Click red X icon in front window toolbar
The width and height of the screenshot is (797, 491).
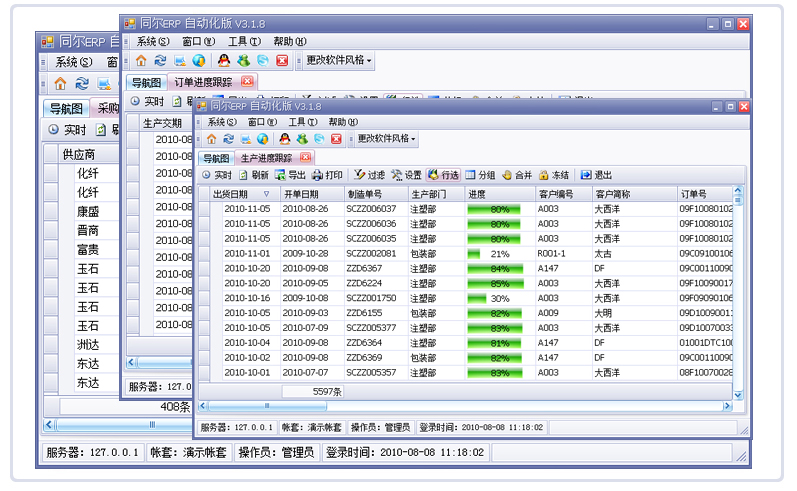click(x=336, y=139)
